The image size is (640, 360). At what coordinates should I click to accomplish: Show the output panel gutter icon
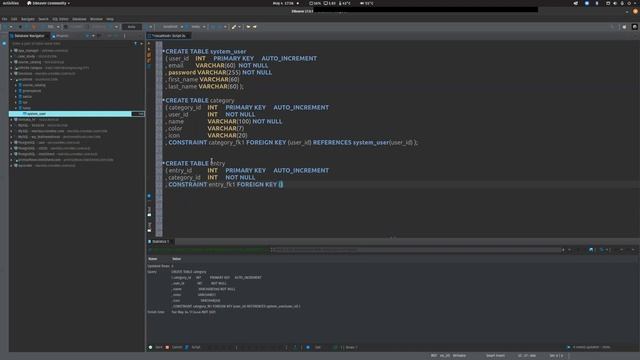[149, 211]
